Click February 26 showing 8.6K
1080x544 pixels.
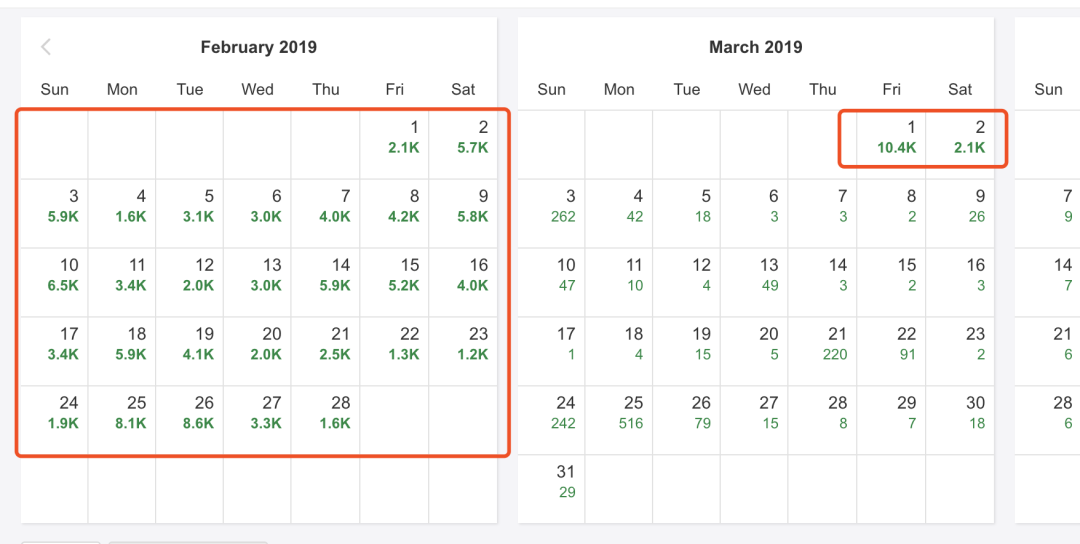coord(190,413)
